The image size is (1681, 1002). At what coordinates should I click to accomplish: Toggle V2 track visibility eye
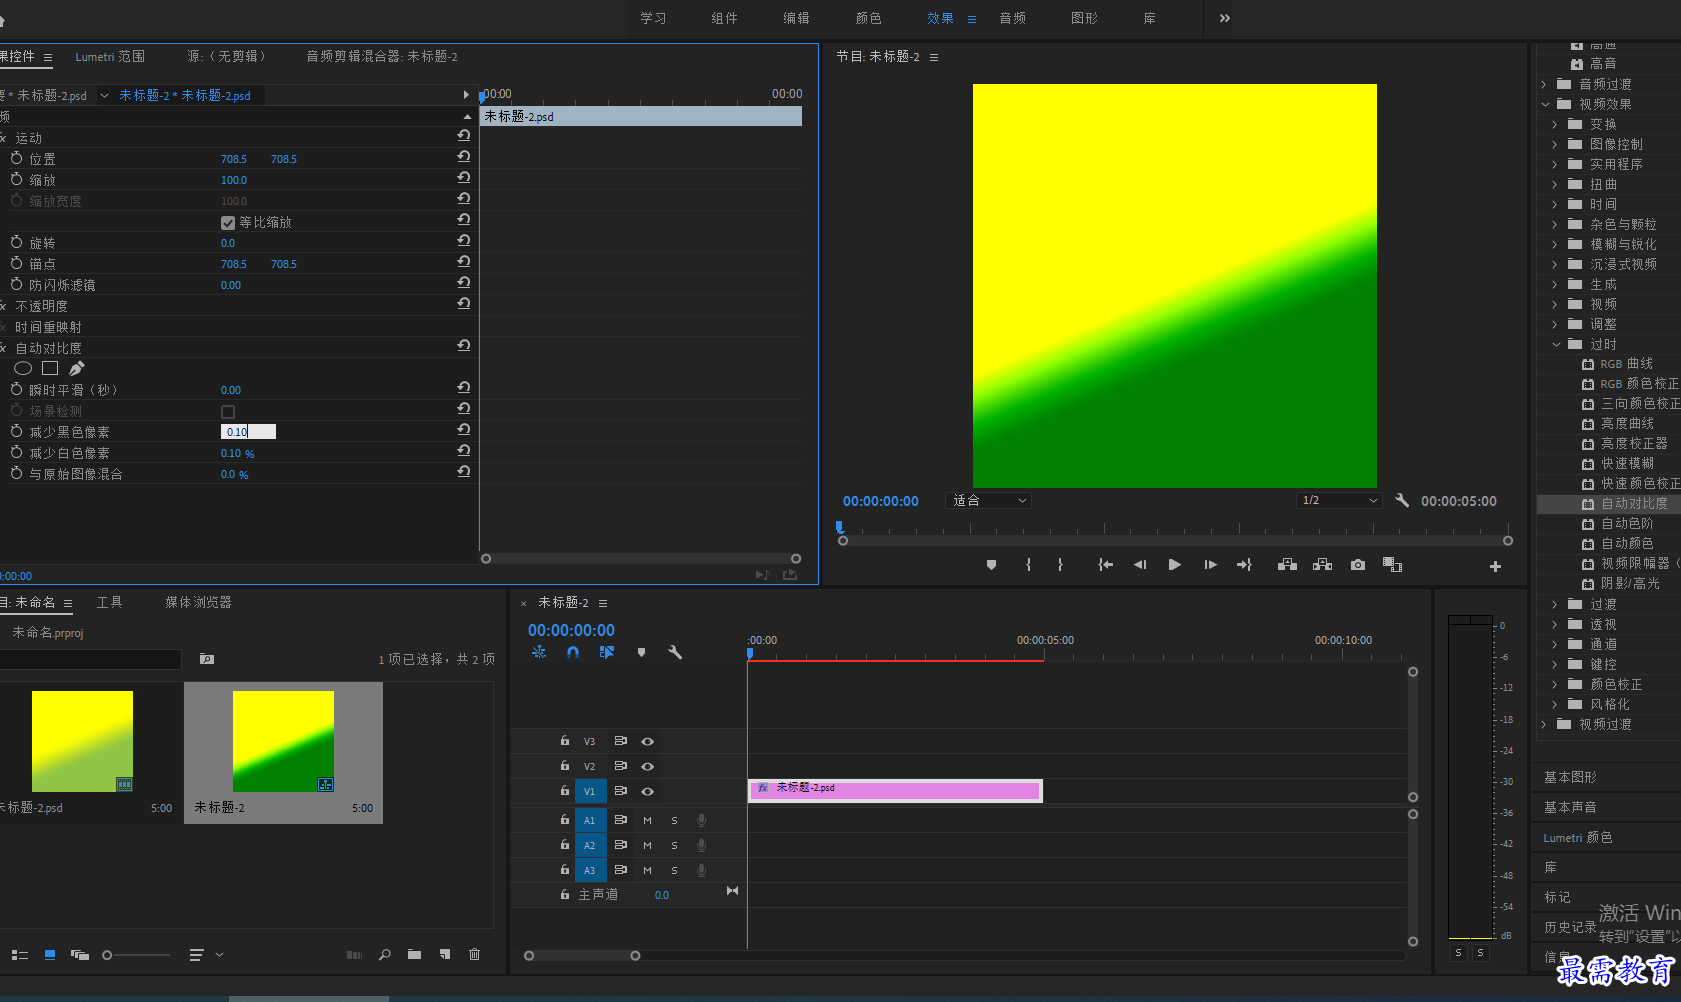[x=648, y=766]
